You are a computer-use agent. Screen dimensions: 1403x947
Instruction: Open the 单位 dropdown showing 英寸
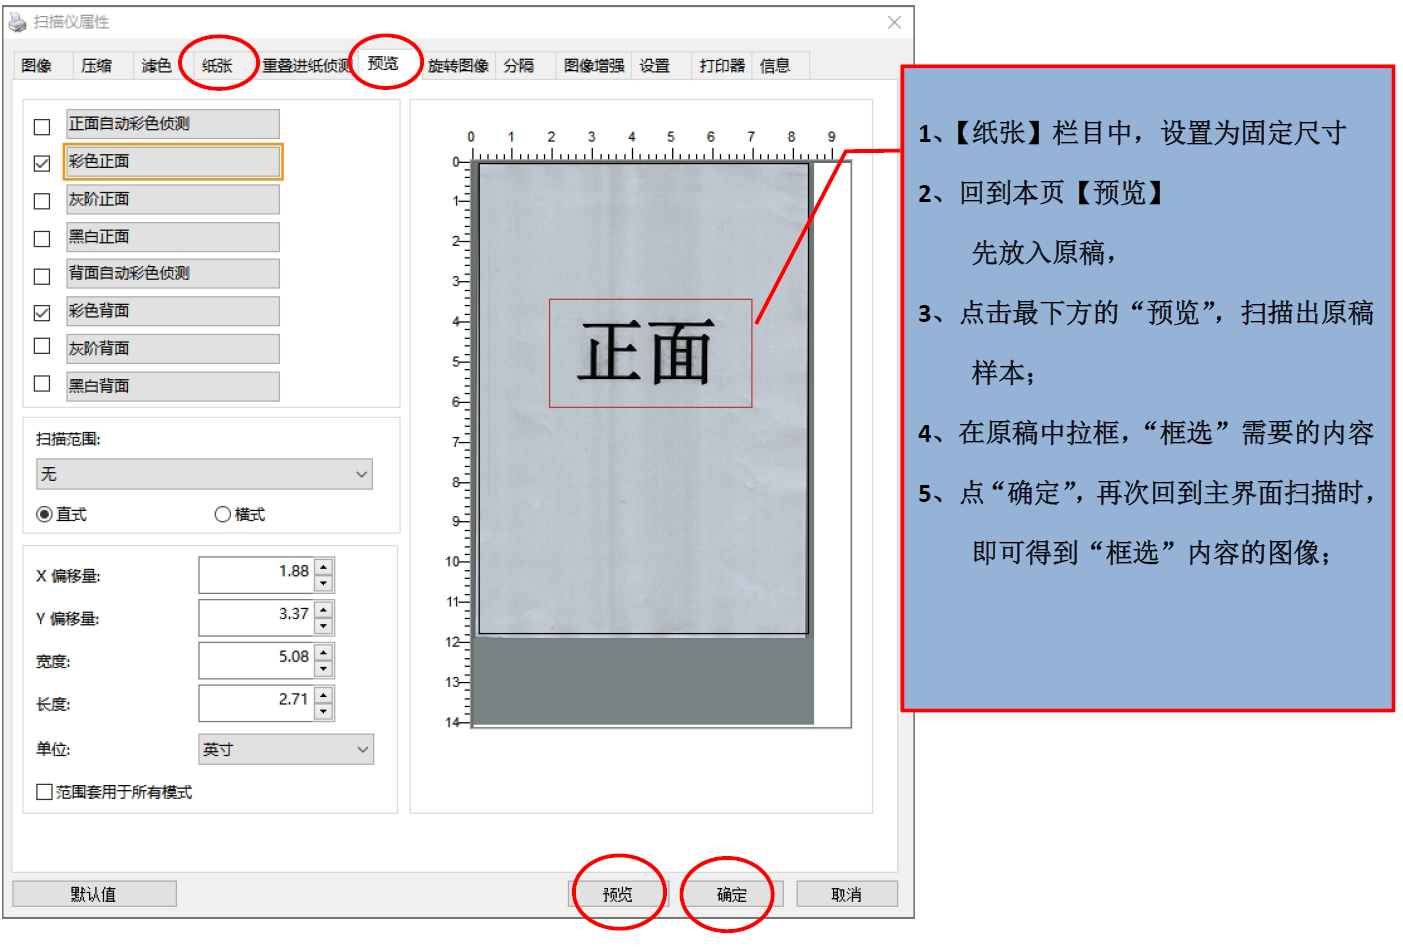pyautogui.click(x=286, y=749)
